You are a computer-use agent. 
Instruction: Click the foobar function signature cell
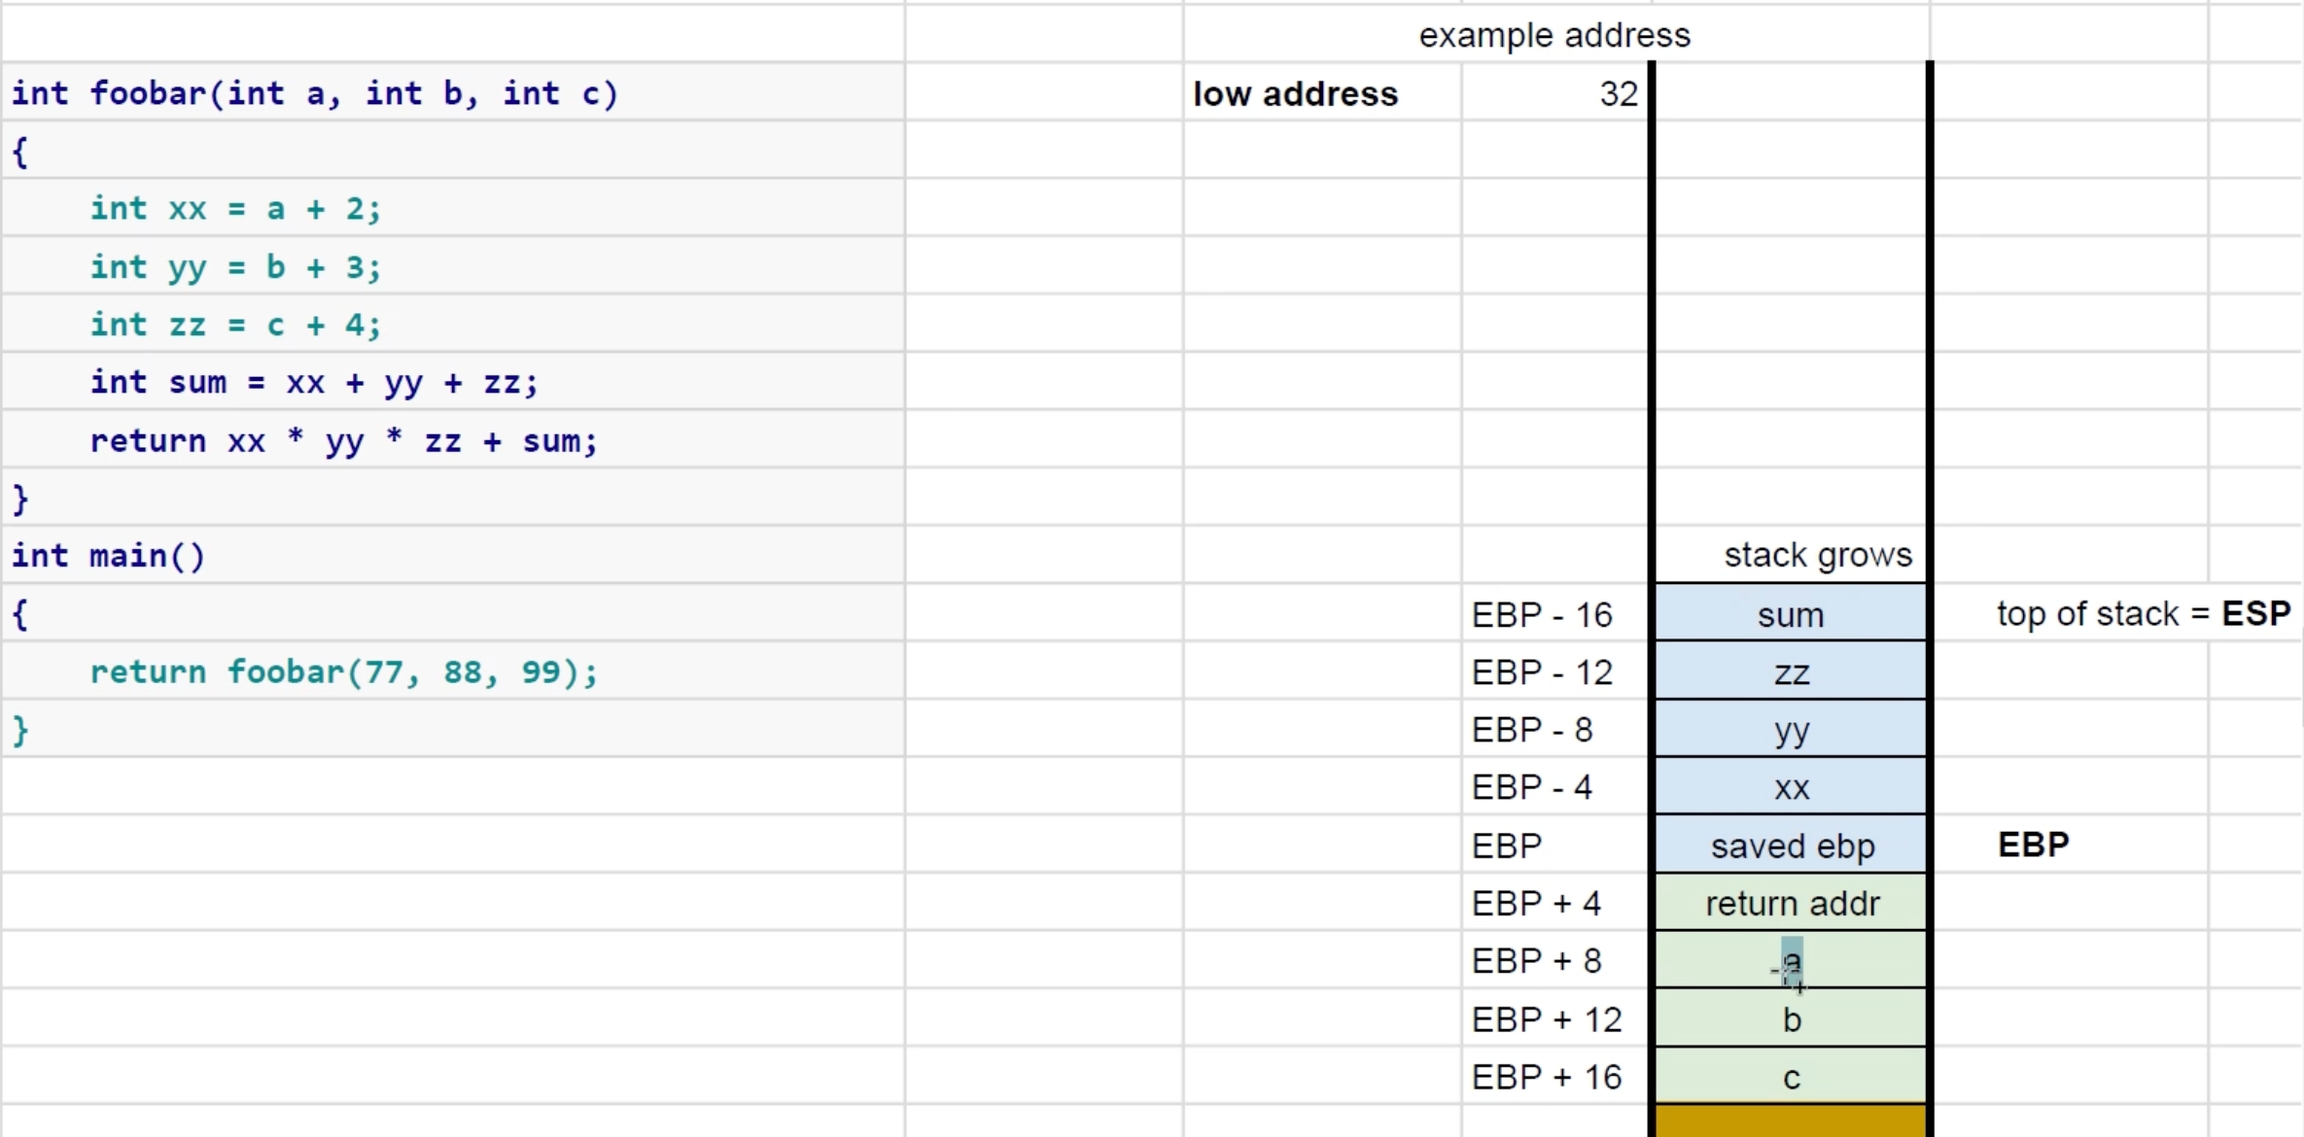pos(453,94)
